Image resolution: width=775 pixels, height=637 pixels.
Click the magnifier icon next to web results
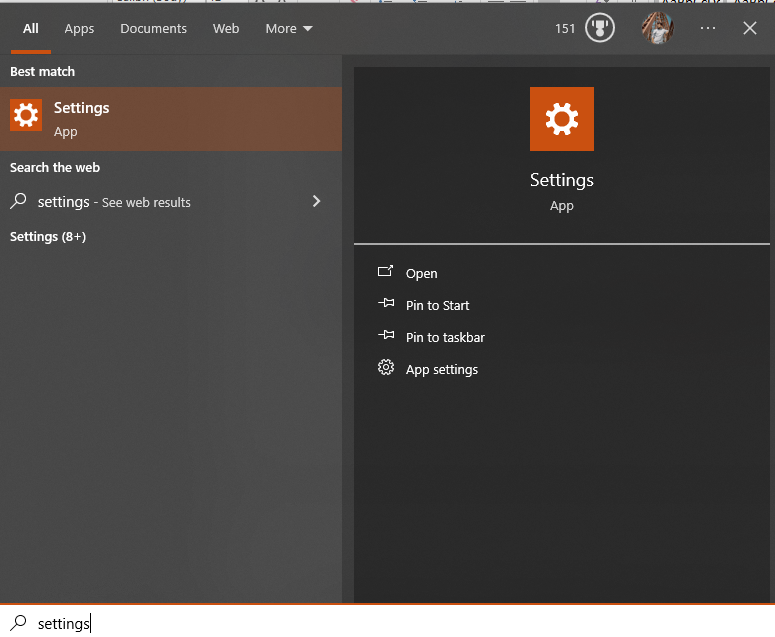point(18,201)
